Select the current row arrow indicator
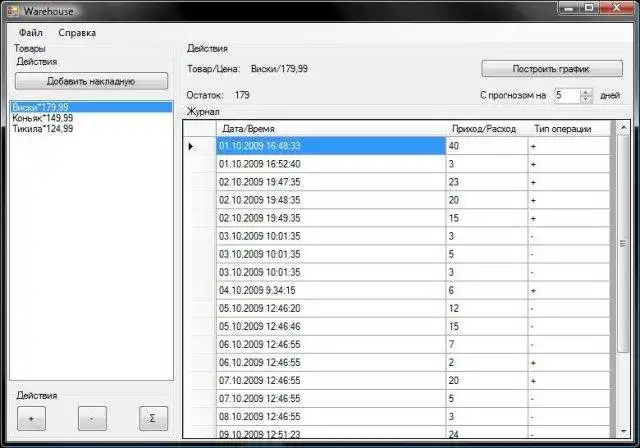 (x=191, y=146)
